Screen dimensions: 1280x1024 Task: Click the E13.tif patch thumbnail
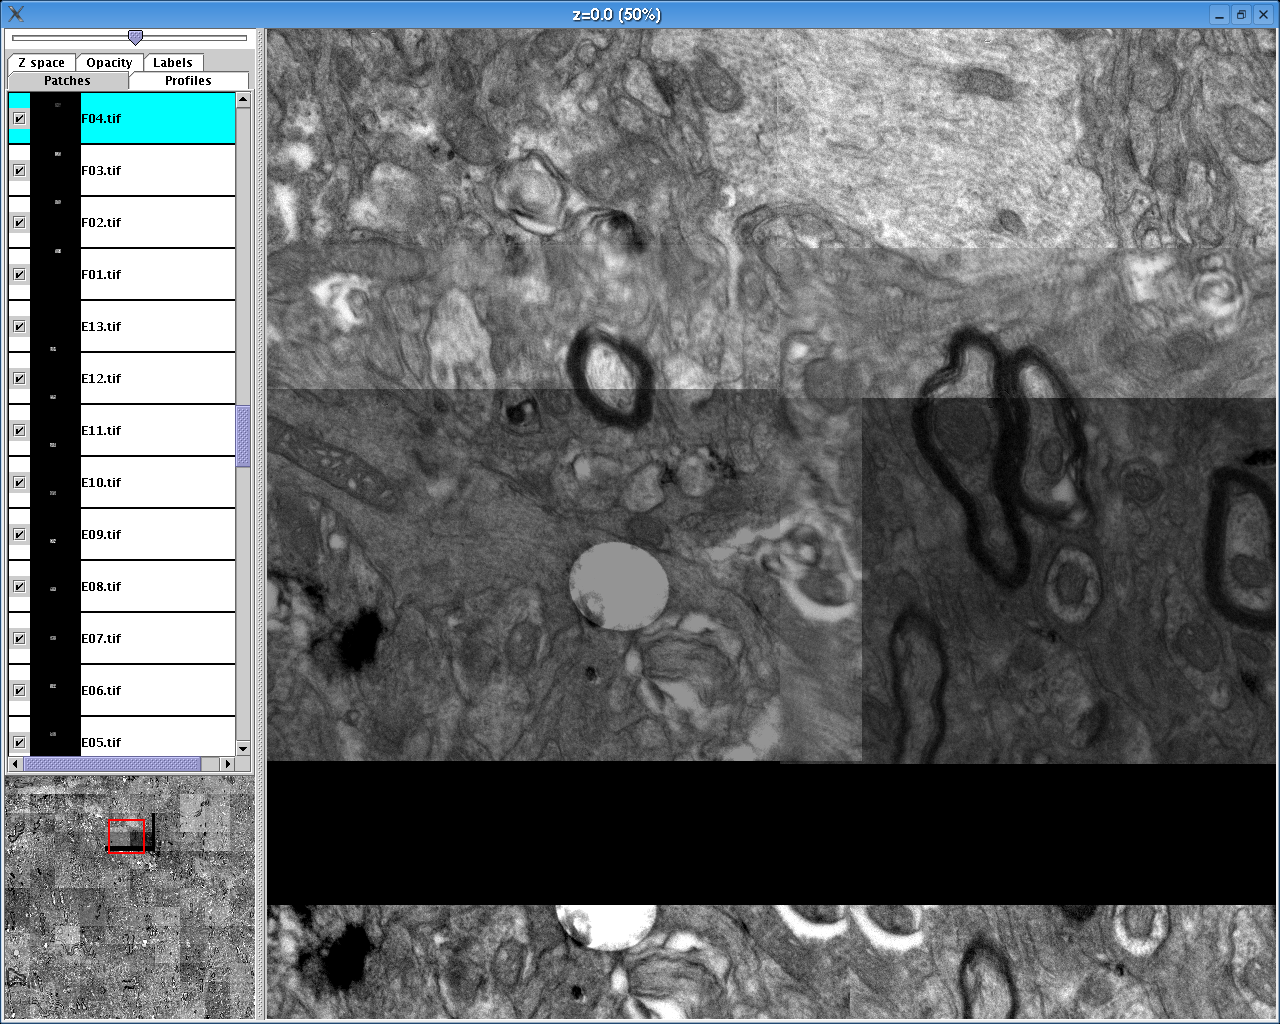pyautogui.click(x=56, y=326)
